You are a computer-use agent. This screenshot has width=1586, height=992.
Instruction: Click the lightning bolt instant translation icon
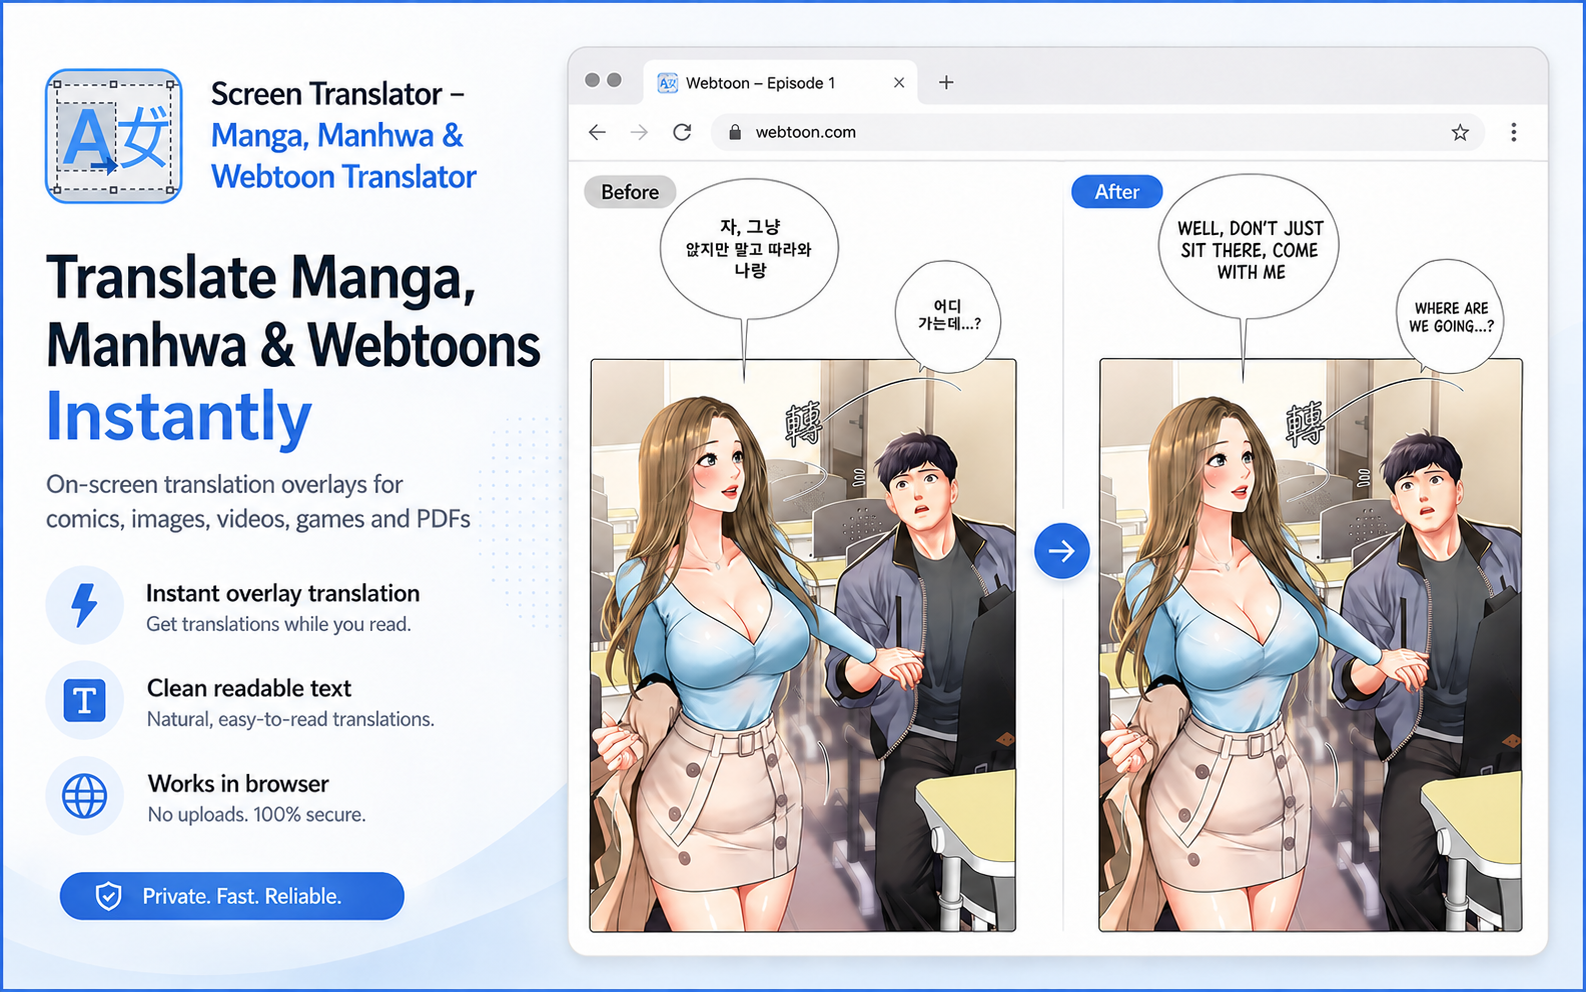tap(85, 605)
